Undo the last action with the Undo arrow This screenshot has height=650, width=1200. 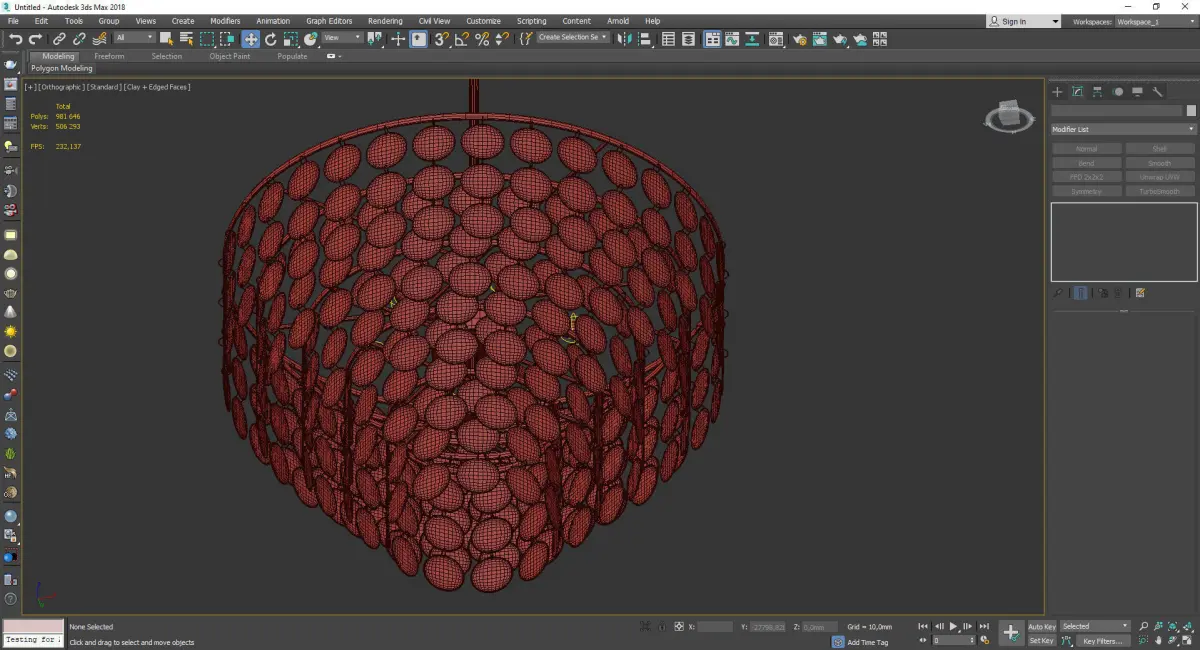(x=16, y=39)
